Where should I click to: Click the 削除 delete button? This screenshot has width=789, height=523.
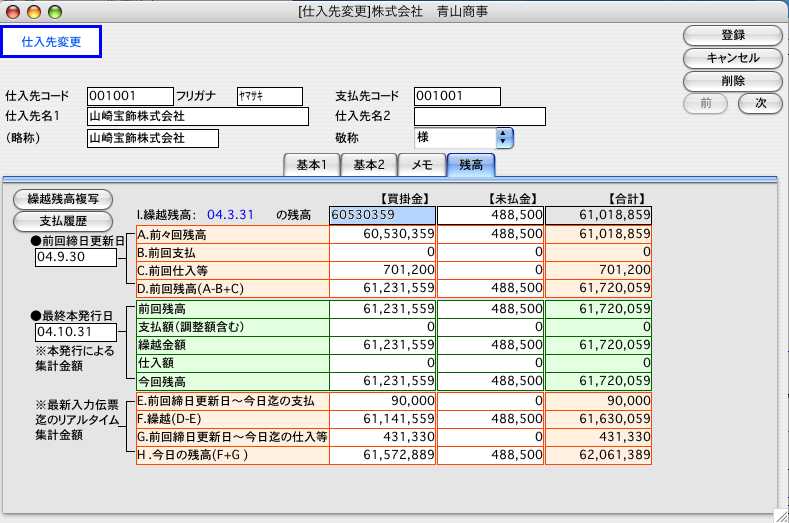[x=732, y=81]
